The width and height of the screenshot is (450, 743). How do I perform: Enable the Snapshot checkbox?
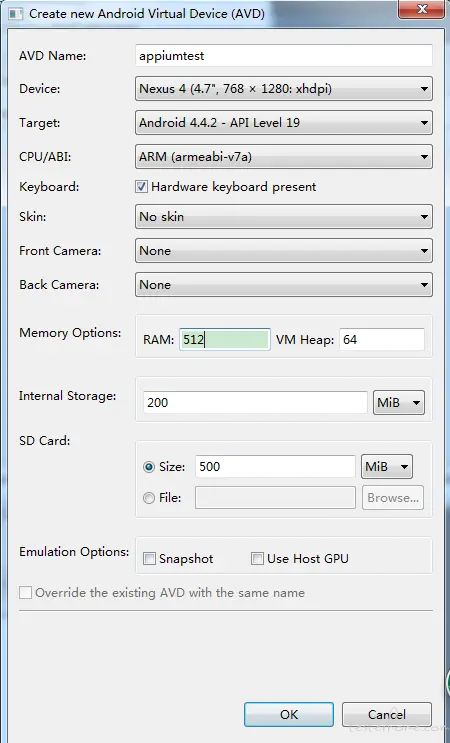pos(149,559)
